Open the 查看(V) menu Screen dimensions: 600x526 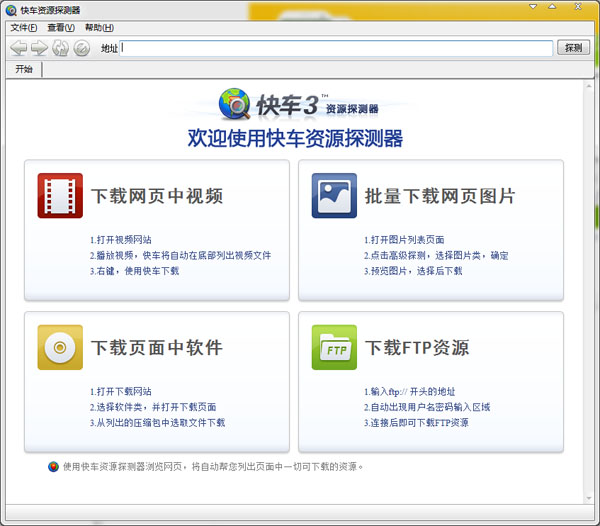62,28
